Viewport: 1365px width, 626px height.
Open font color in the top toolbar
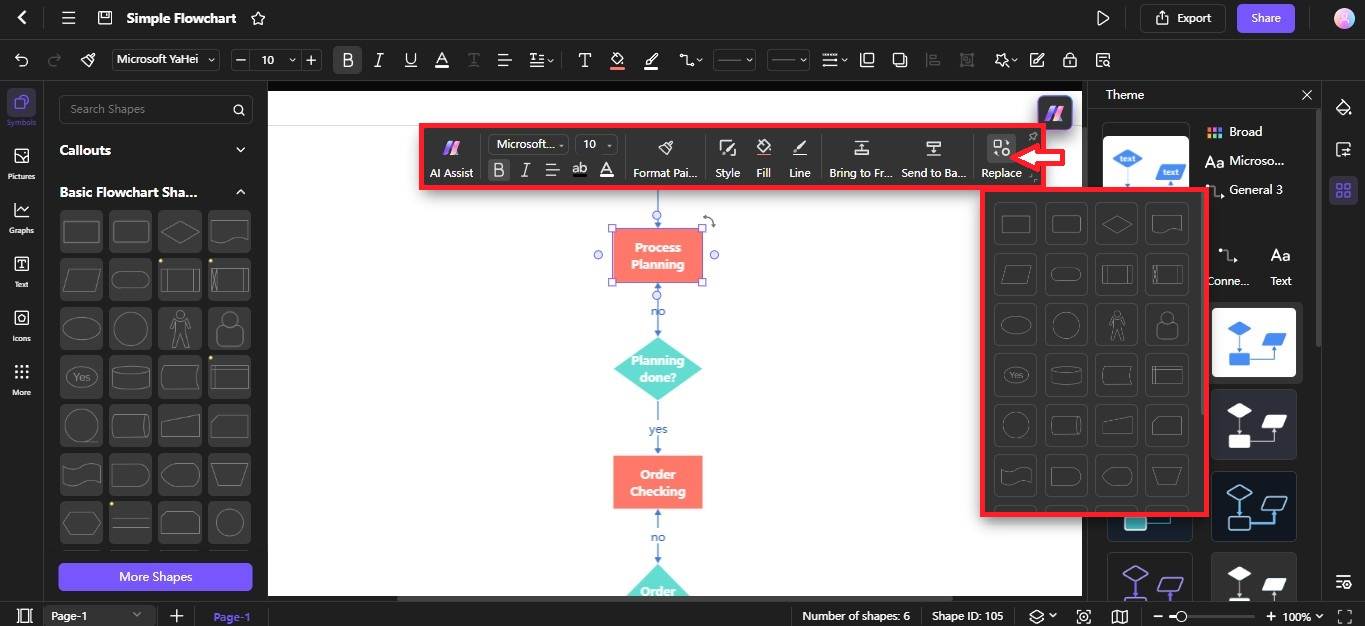(x=441, y=60)
